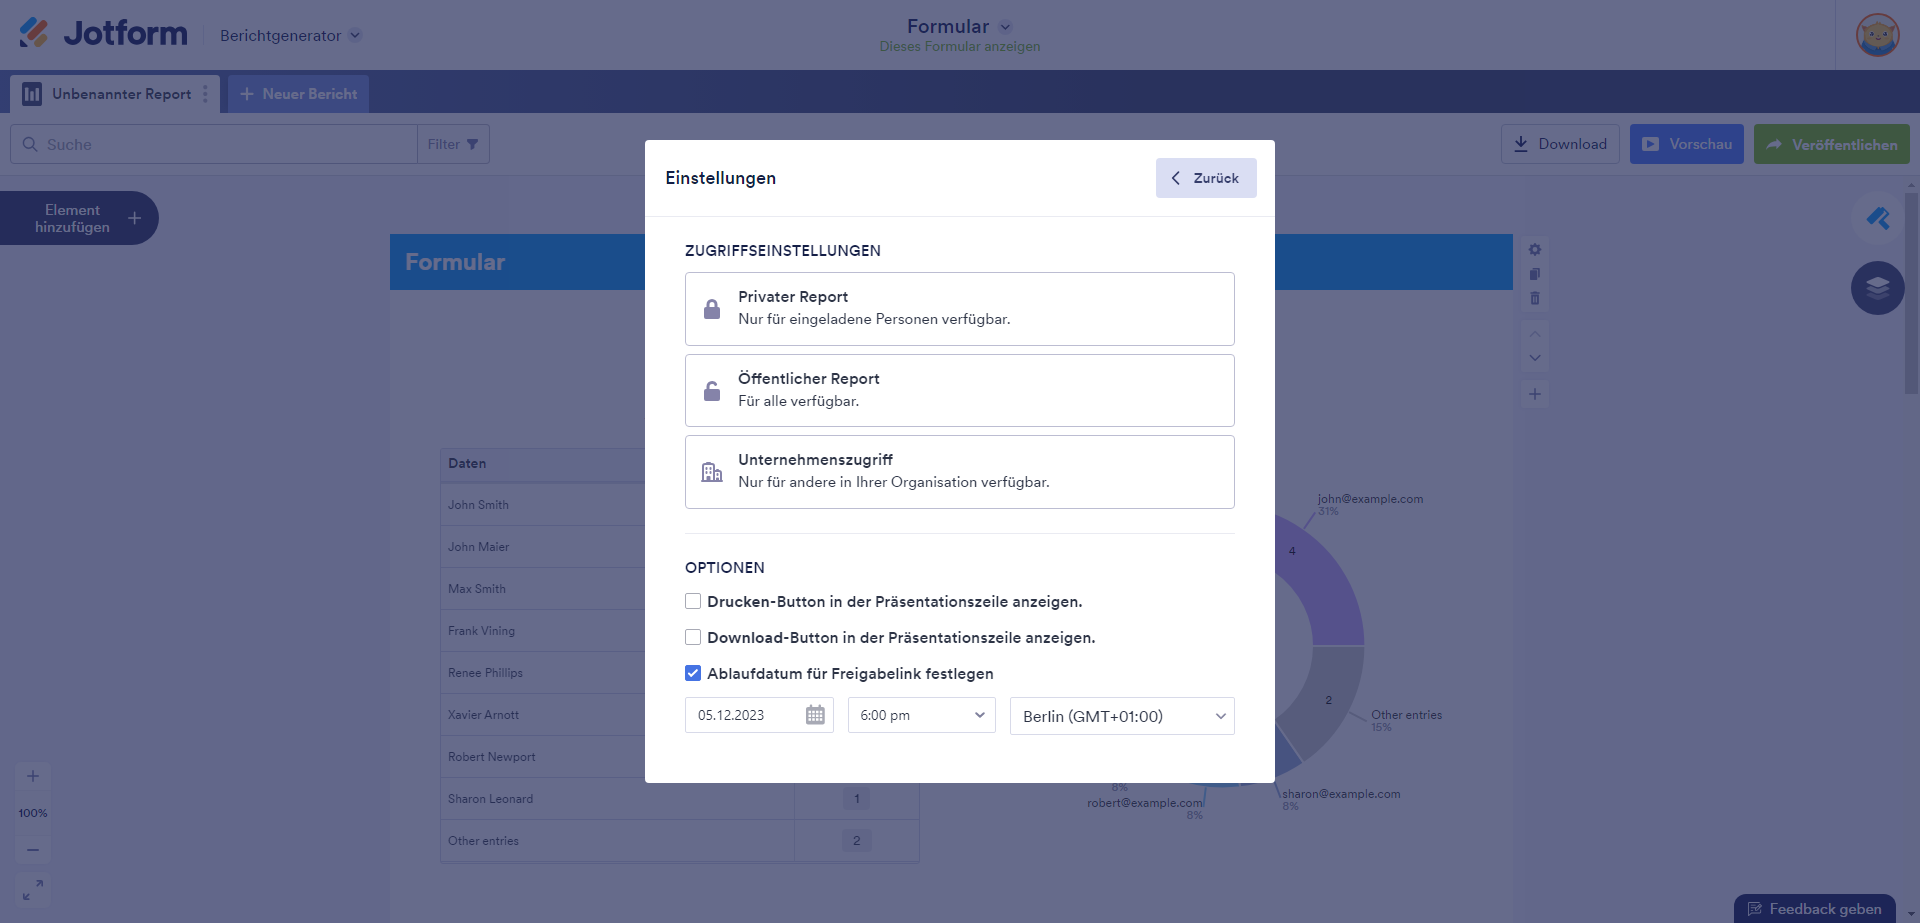The width and height of the screenshot is (1920, 923).
Task: Select the Unternehmenszugriff access option
Action: coord(960,472)
